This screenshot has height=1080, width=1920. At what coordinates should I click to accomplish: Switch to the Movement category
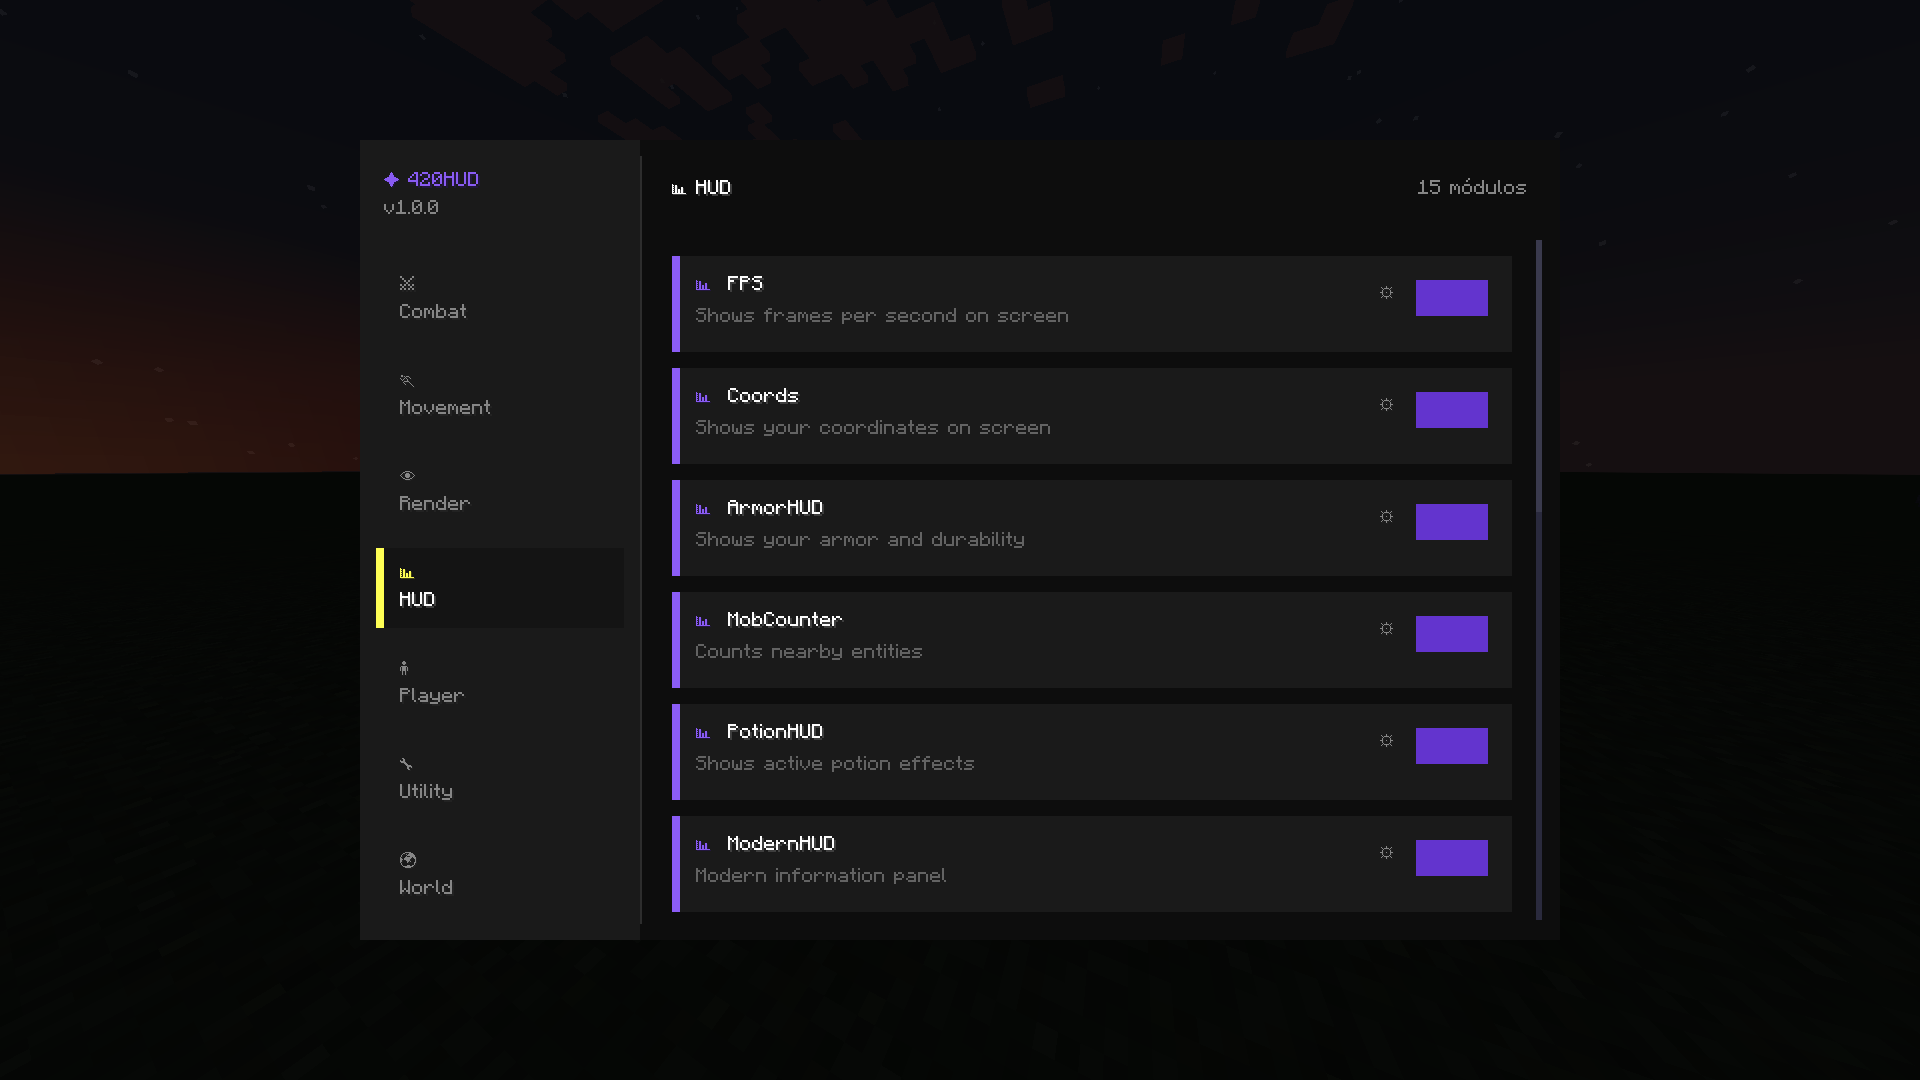point(500,396)
